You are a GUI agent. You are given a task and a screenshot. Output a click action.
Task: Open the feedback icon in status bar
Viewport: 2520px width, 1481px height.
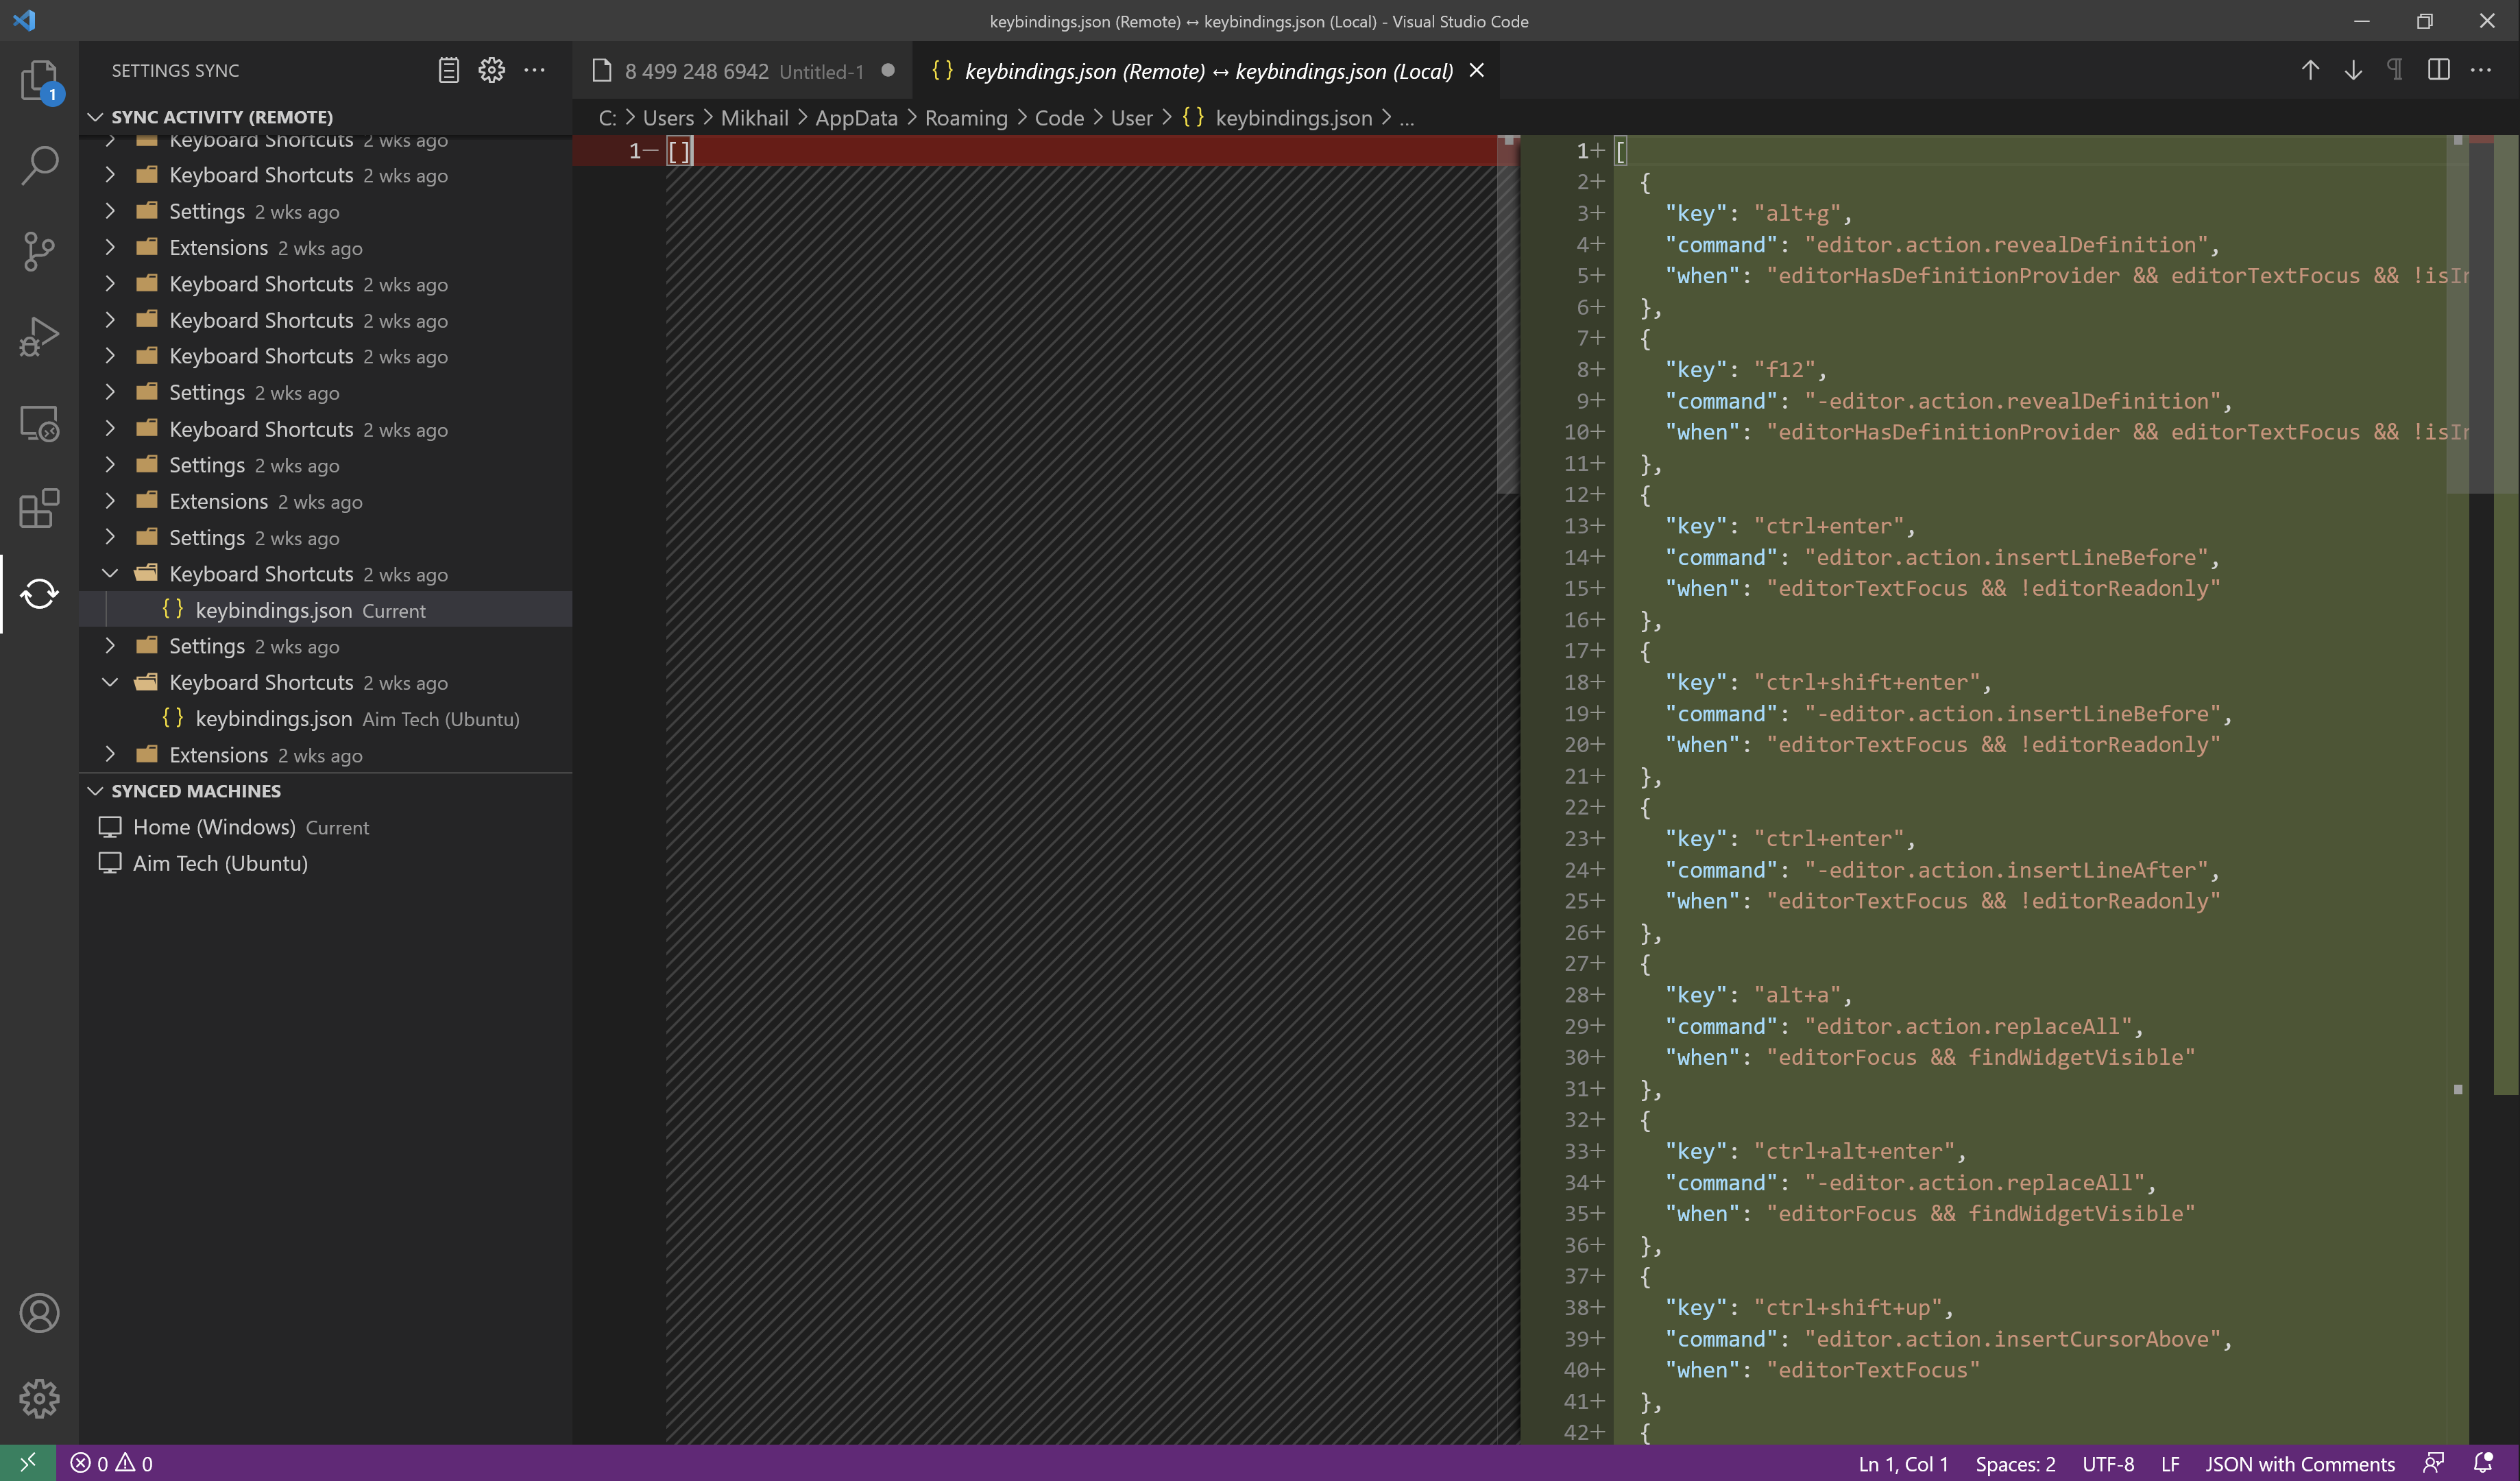(x=2434, y=1463)
